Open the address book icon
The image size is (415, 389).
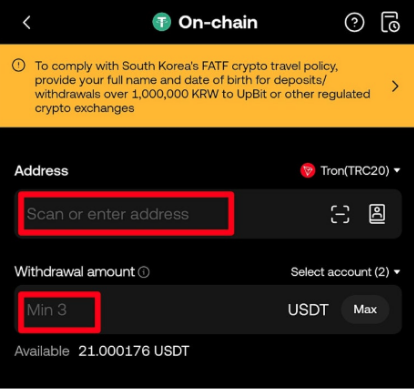pos(377,214)
